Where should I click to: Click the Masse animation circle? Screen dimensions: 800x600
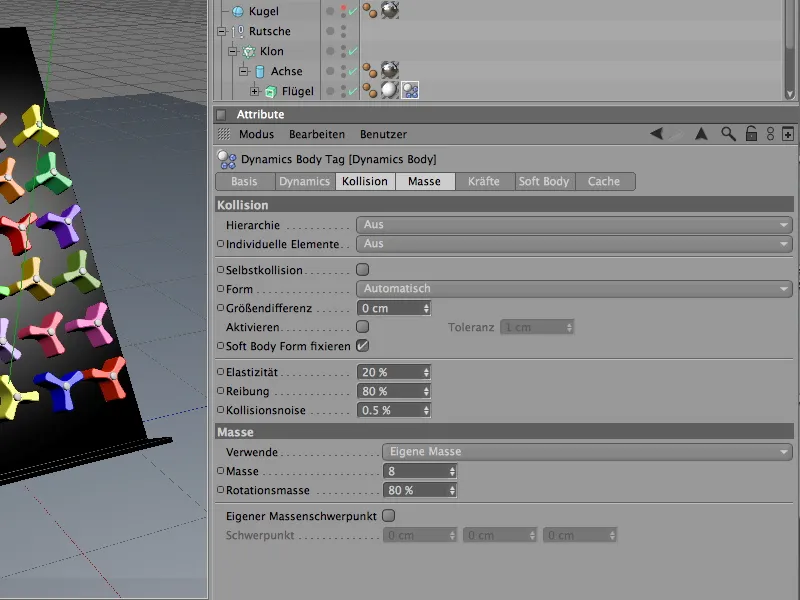pos(220,470)
